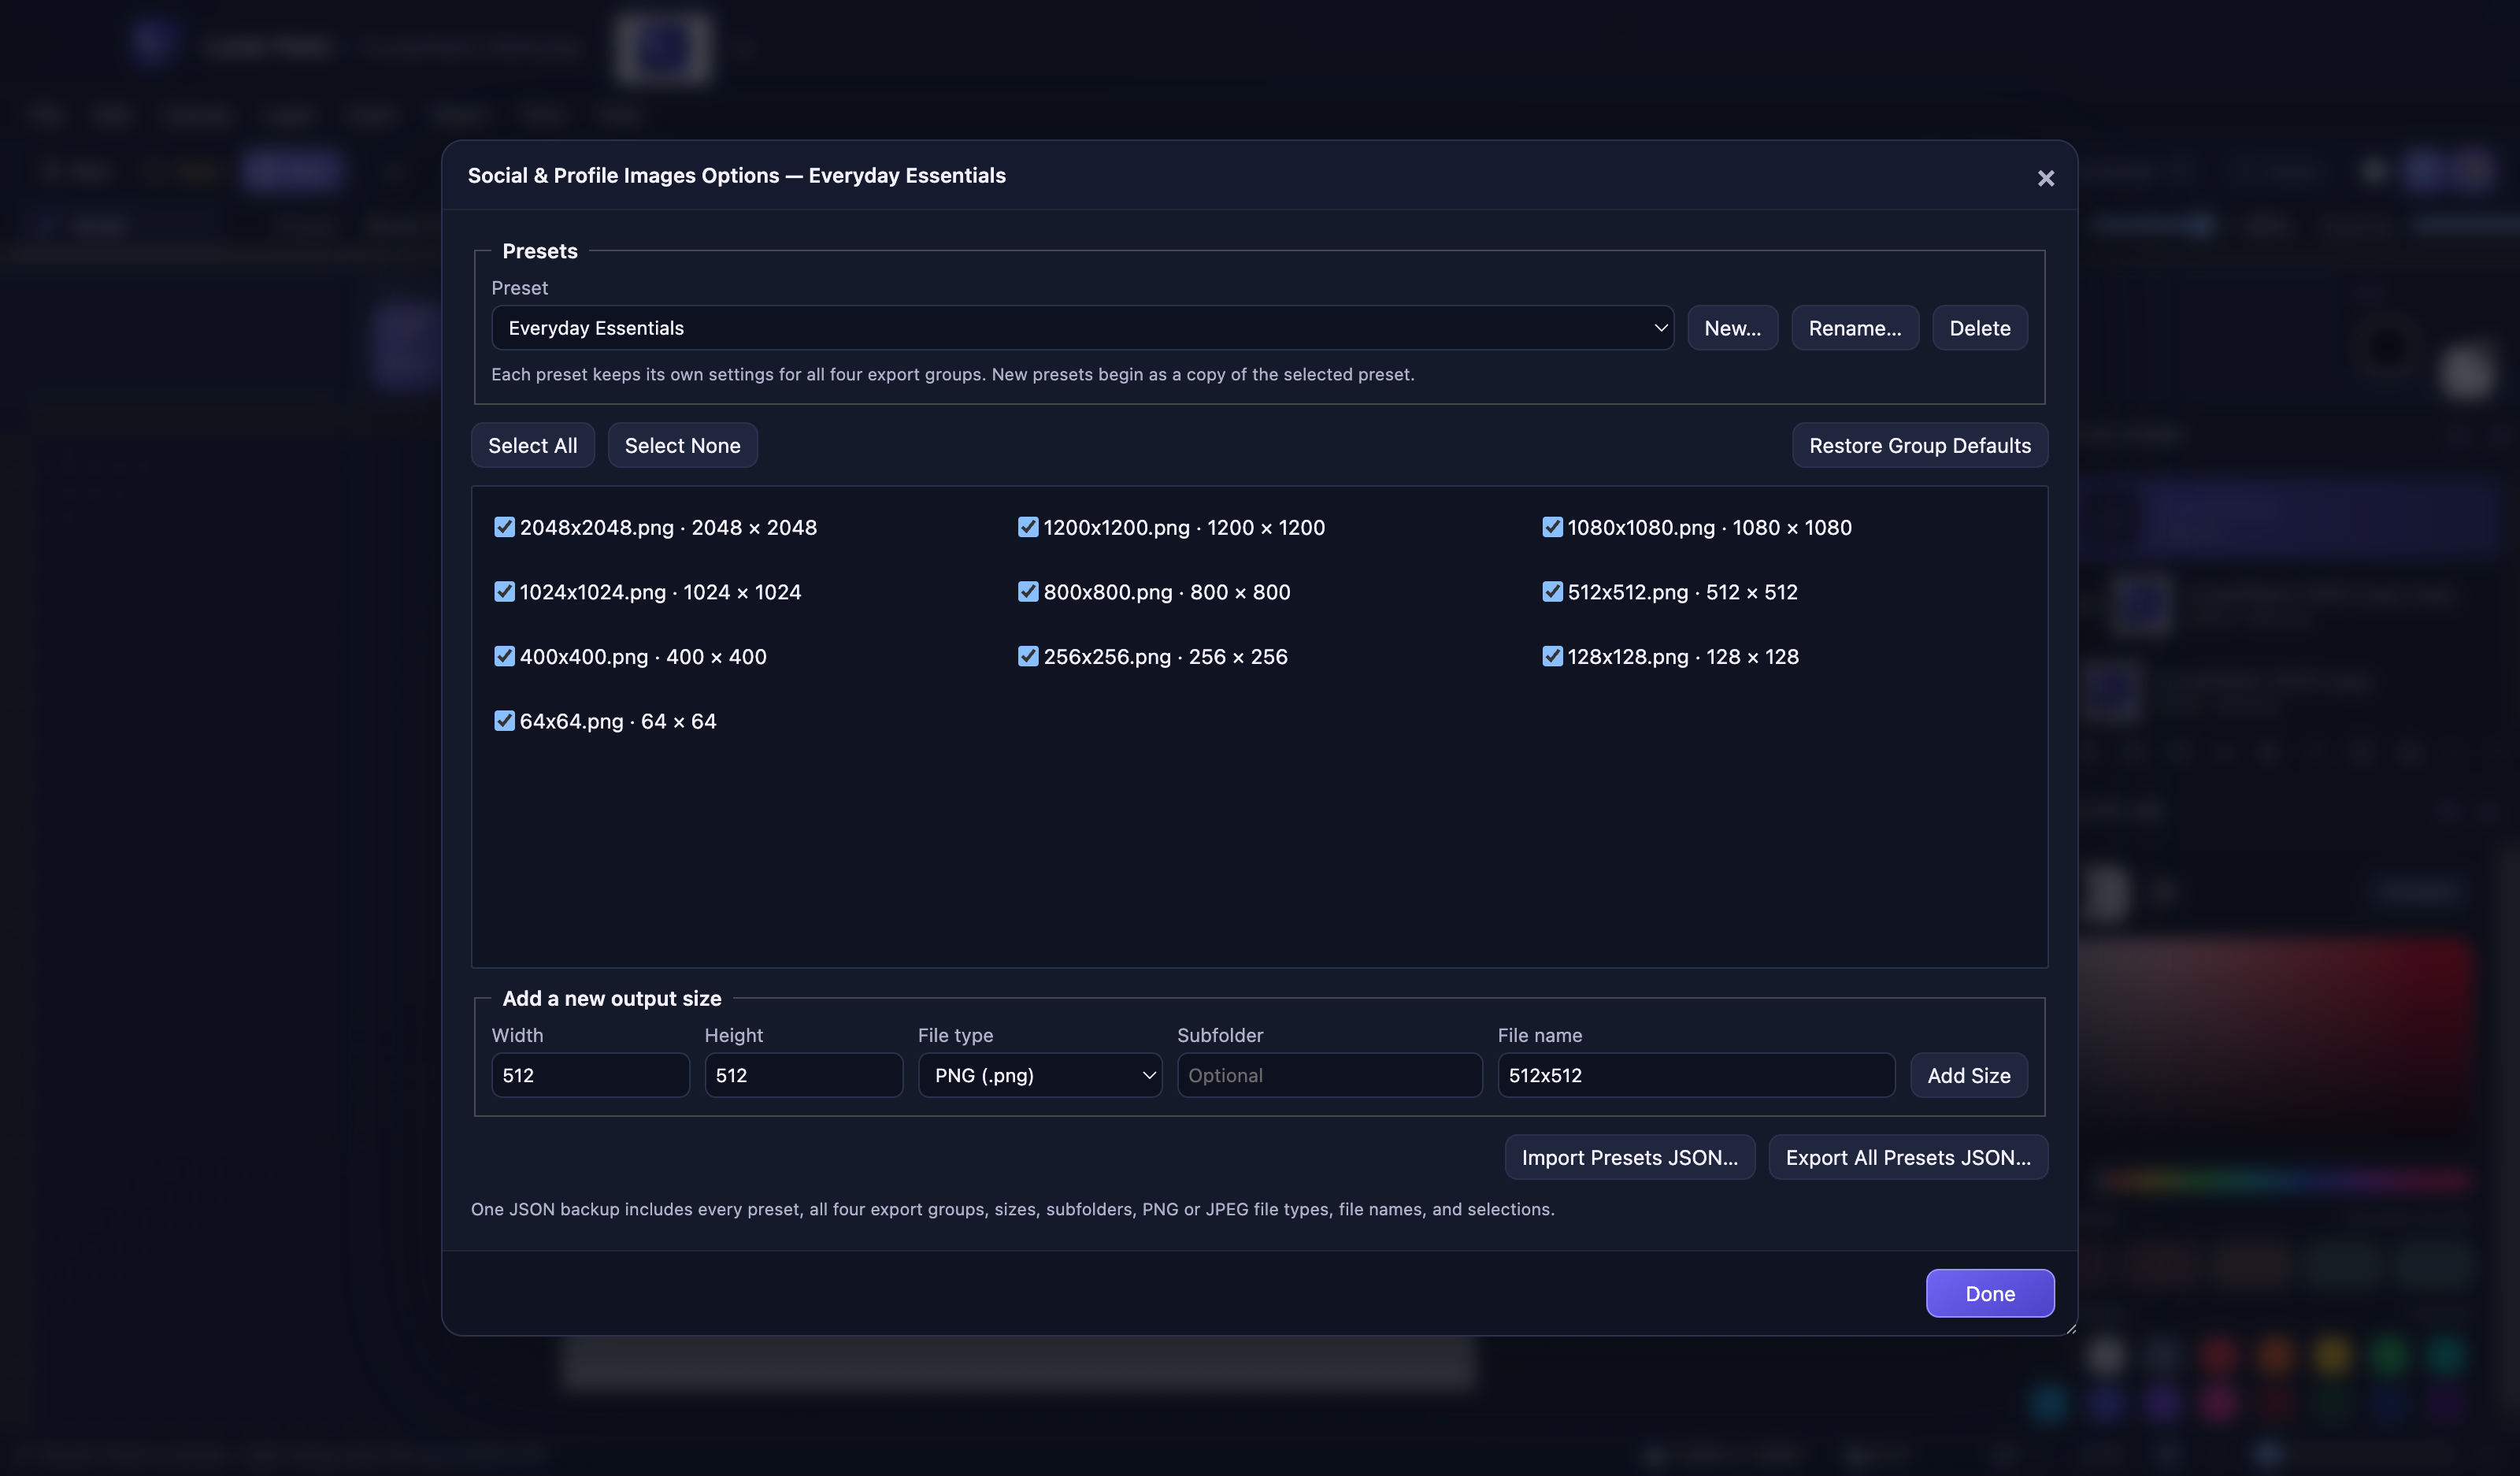Image resolution: width=2520 pixels, height=1476 pixels.
Task: Click the dialog resize grip corner
Action: point(2070,1328)
